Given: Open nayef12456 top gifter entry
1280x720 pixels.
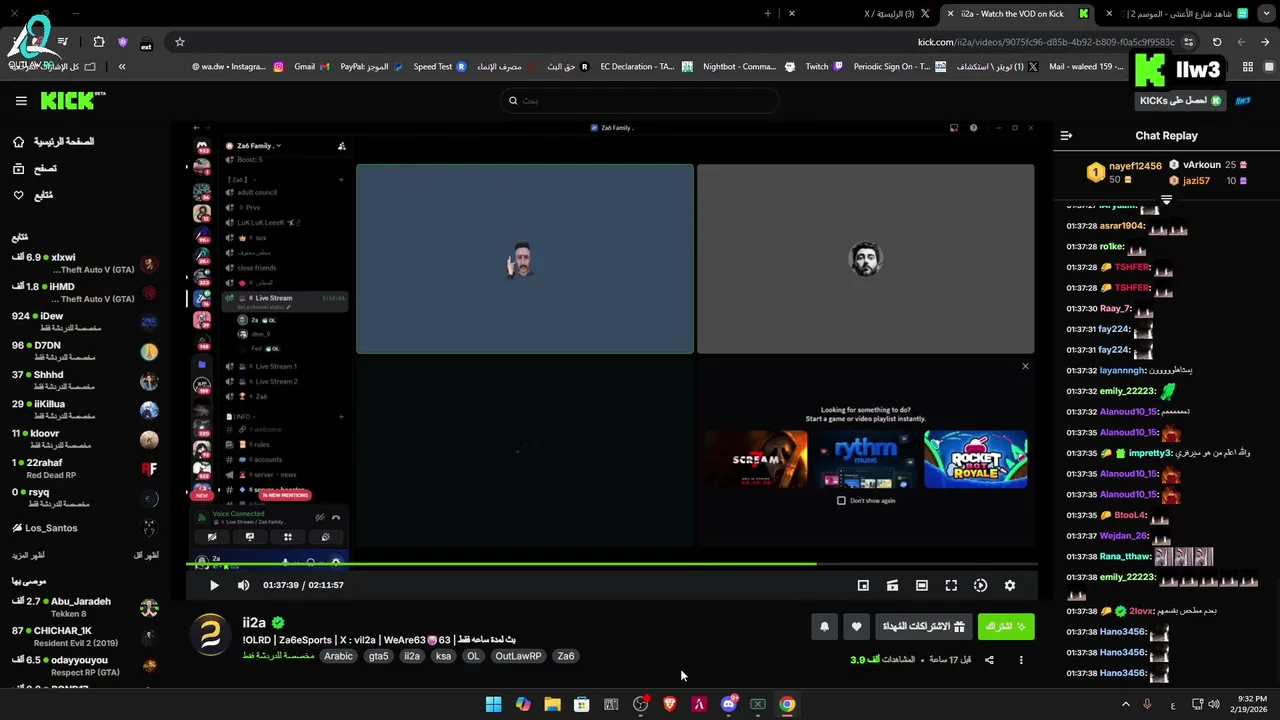Looking at the screenshot, I should (1124, 172).
